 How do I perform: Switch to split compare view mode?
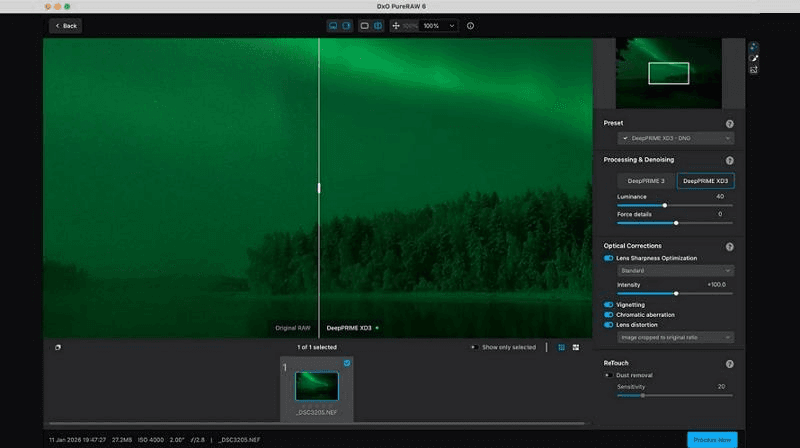coord(378,26)
